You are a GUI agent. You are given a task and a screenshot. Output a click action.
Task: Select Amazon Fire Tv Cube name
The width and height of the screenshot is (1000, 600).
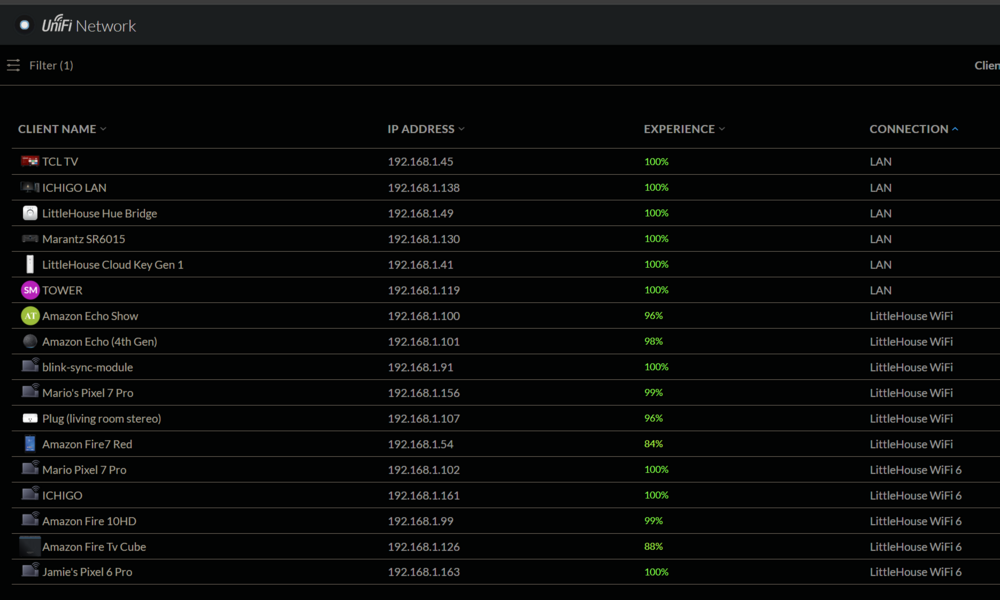[x=94, y=546]
